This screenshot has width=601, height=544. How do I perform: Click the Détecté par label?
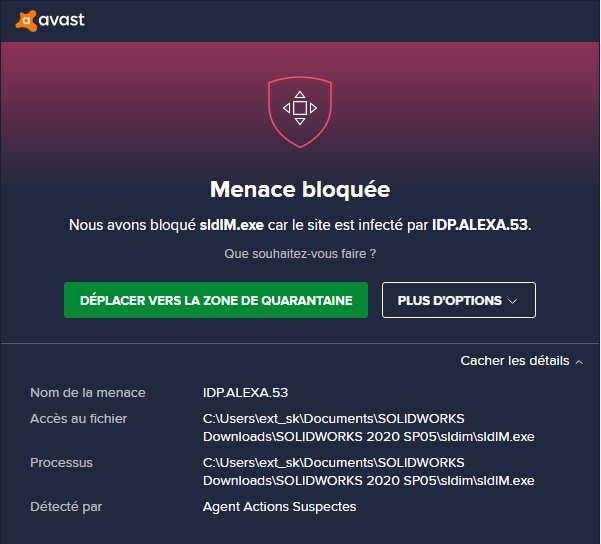pyautogui.click(x=66, y=507)
